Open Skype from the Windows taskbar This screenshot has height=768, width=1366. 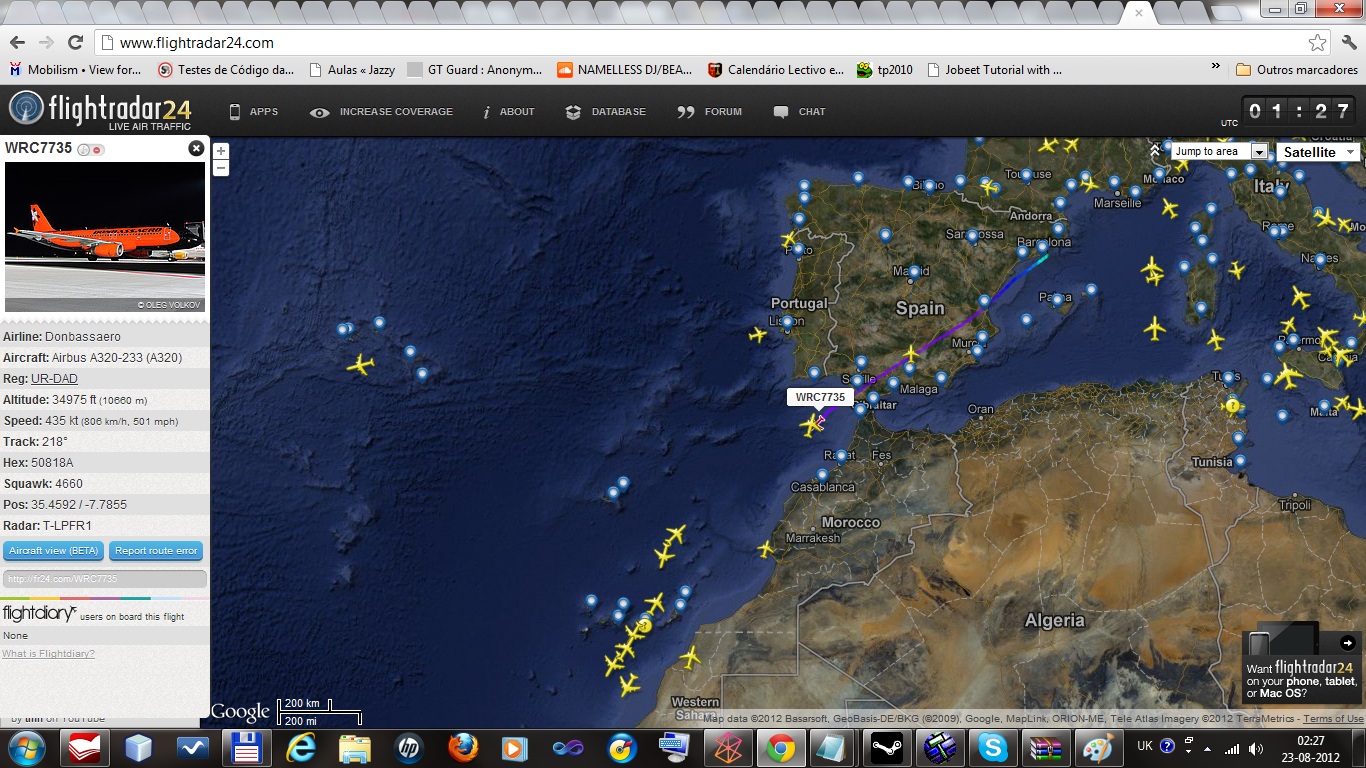[992, 748]
